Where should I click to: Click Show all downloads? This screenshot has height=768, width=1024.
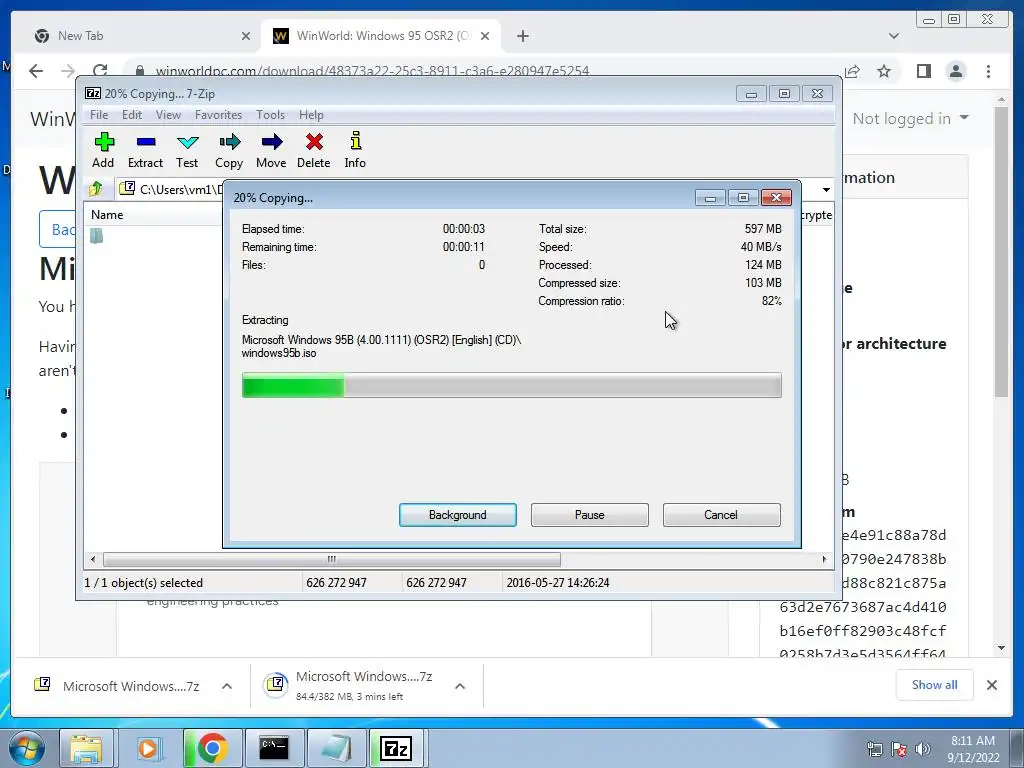click(x=935, y=685)
